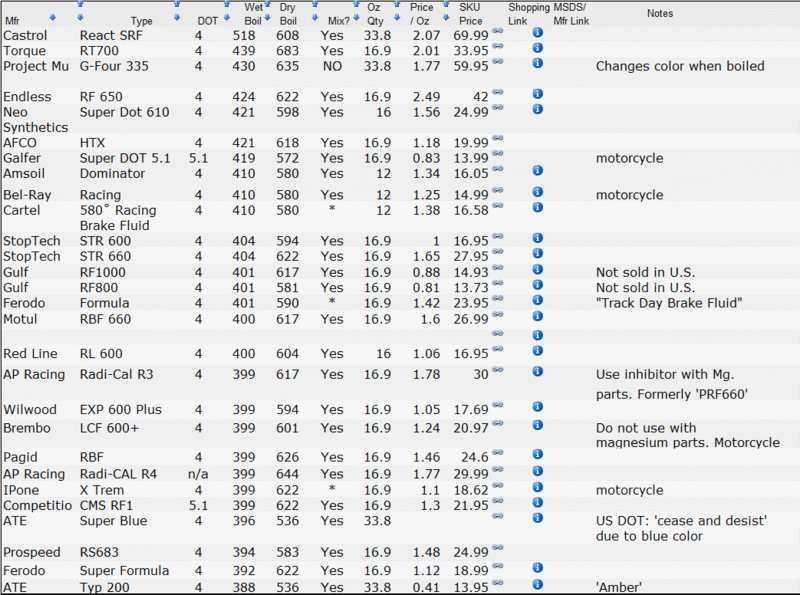View the AP Racing Radi-CAL R4 MSDS info icon
The height and width of the screenshot is (595, 800).
point(537,471)
